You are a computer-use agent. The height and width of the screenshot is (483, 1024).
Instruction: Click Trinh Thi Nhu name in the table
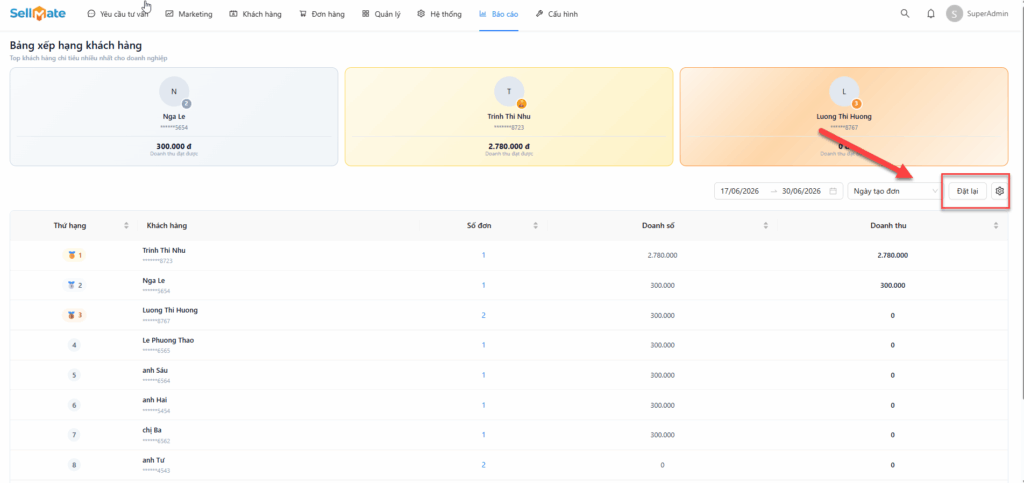point(163,250)
